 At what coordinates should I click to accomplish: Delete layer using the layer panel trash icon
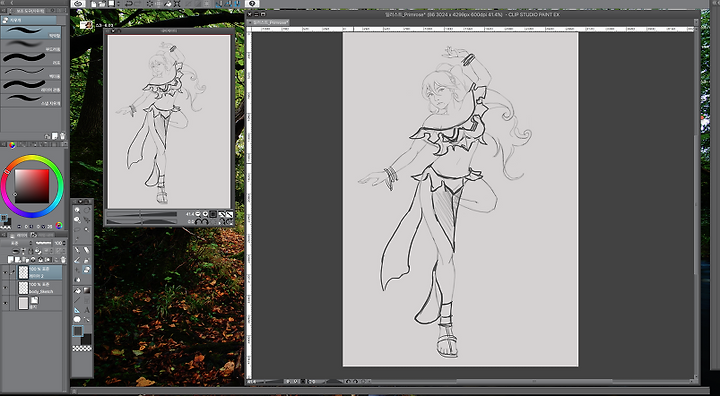click(x=63, y=260)
